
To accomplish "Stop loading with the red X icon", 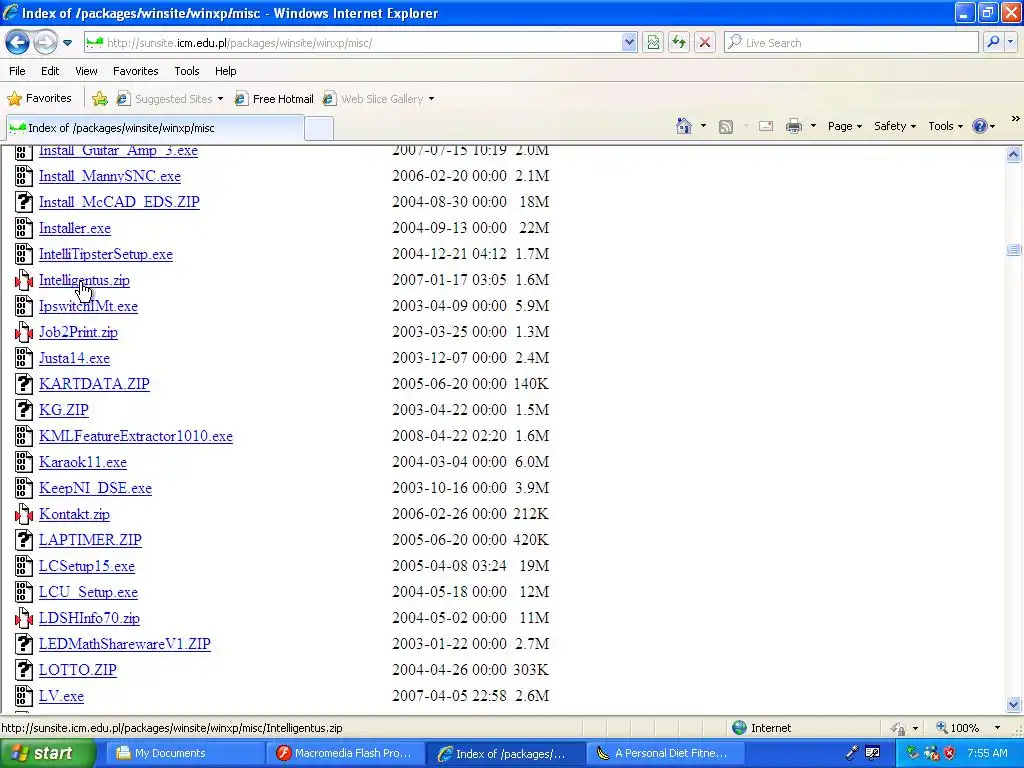I will click(705, 43).
